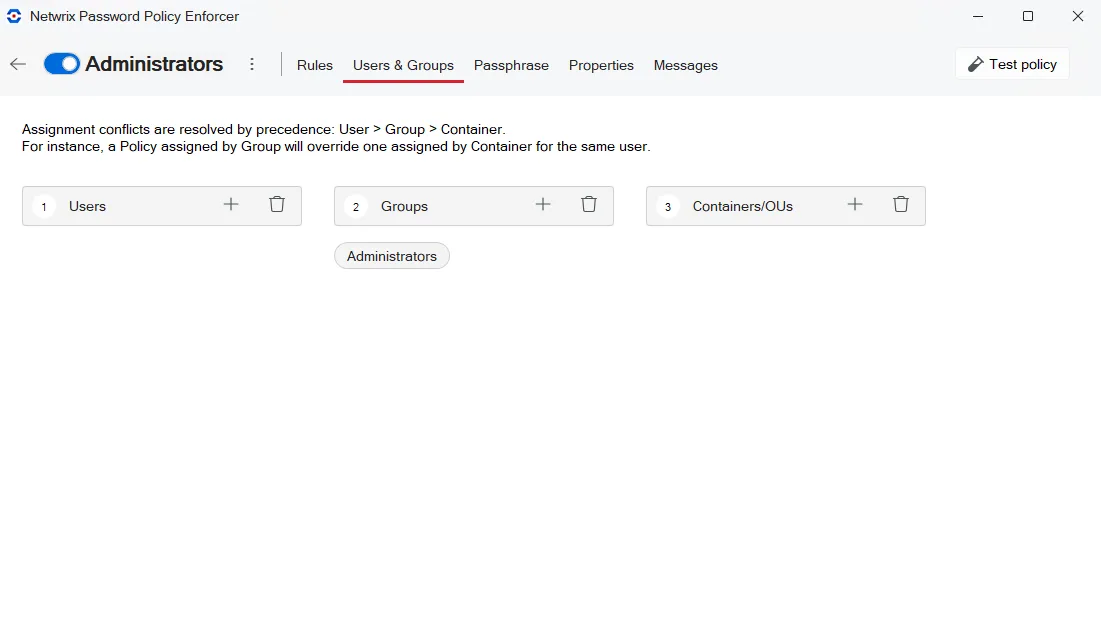Click the Netwrix app logo icon
The height and width of the screenshot is (621, 1101).
(14, 16)
